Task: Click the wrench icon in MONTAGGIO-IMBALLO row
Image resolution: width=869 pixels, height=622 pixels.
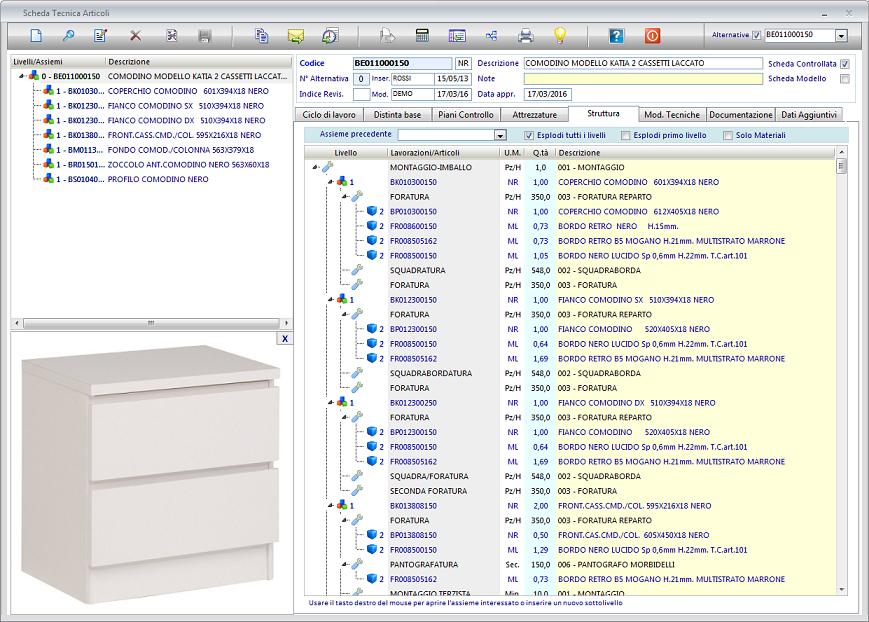Action: (328, 167)
